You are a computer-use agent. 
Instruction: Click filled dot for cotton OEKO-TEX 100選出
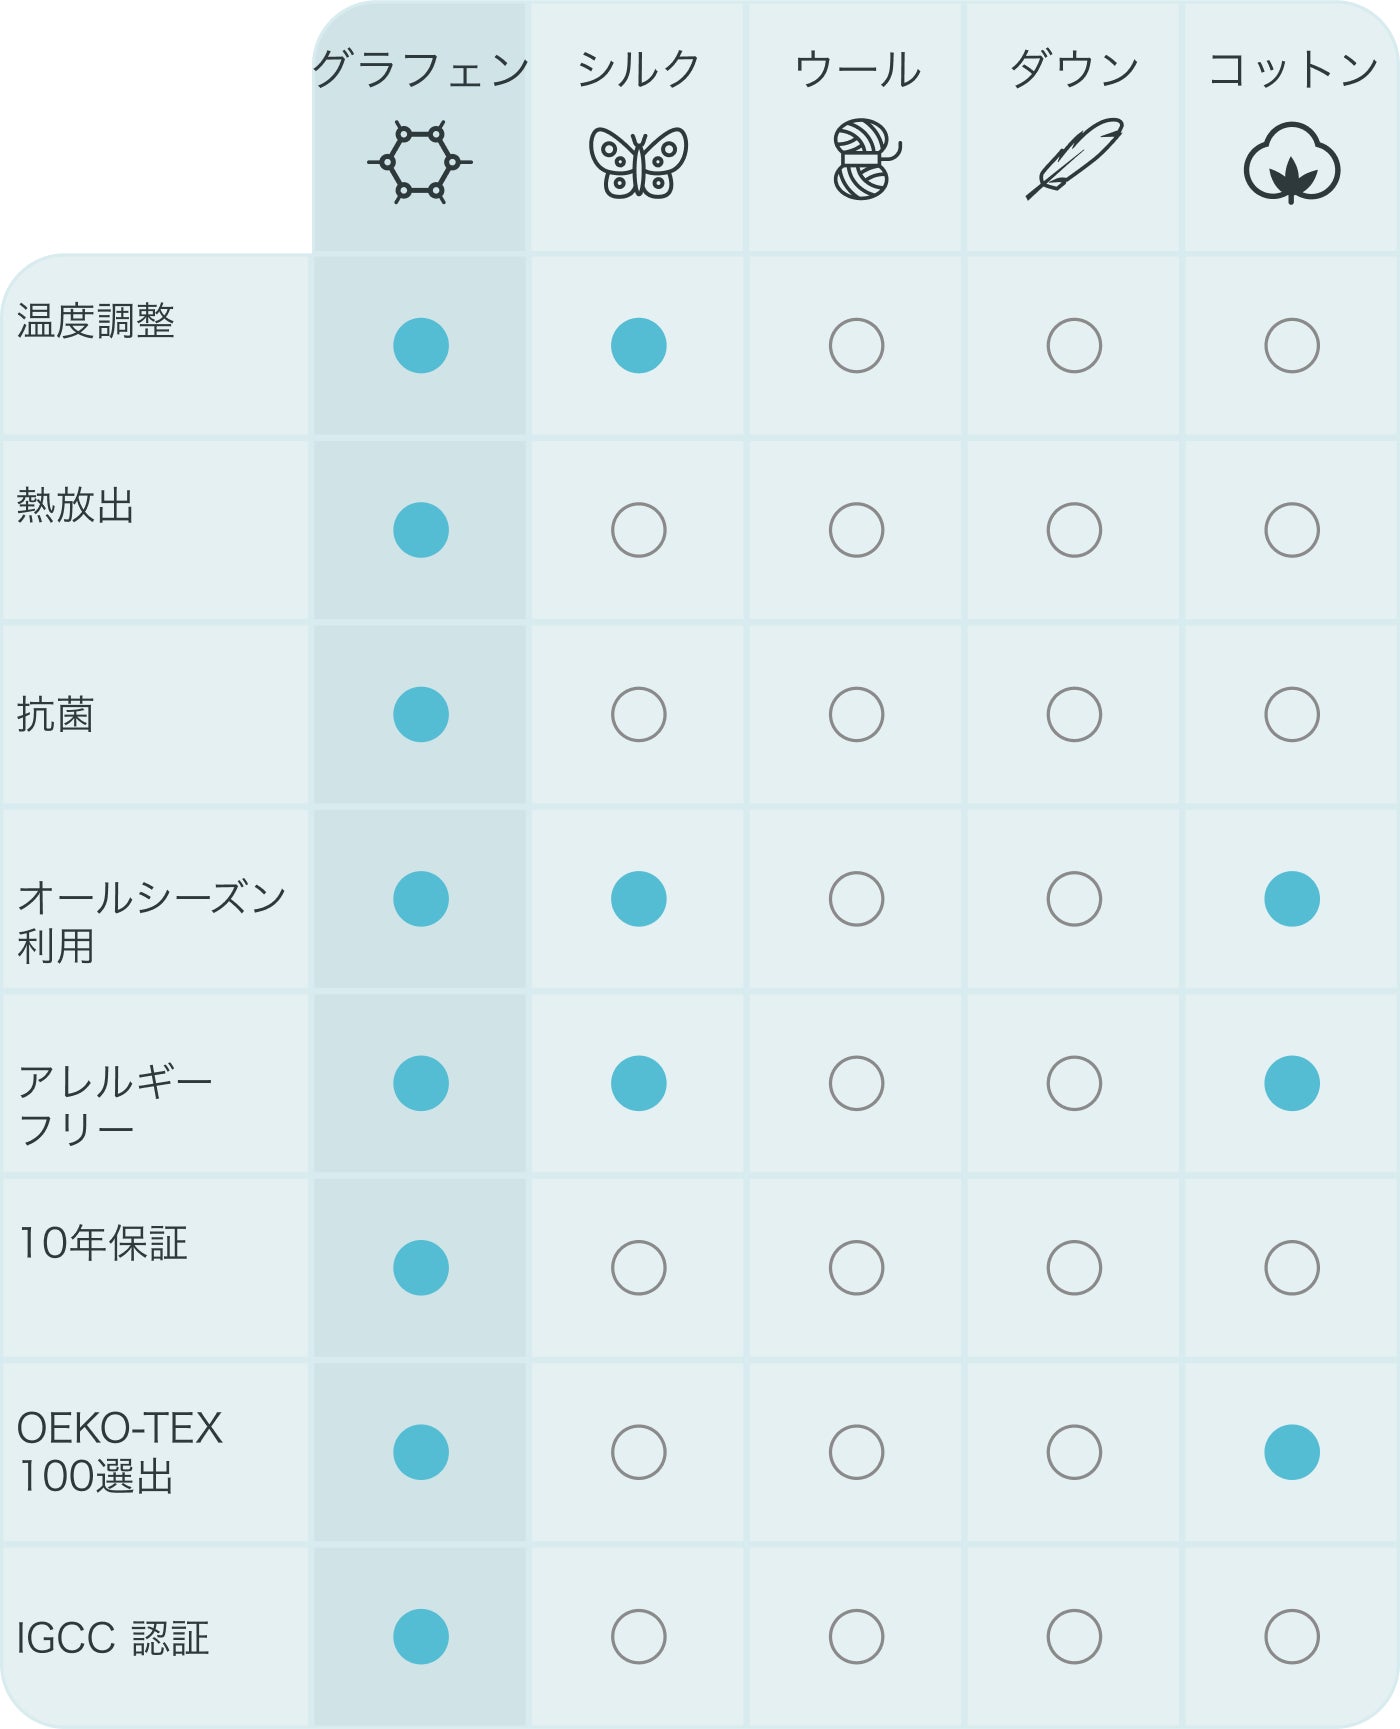(x=1292, y=1452)
